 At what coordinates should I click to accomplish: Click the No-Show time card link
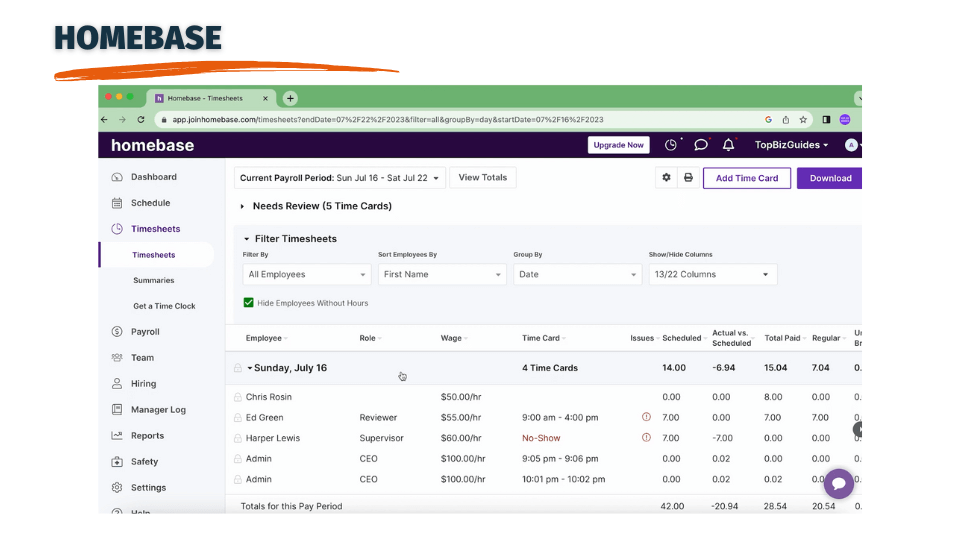coord(541,438)
